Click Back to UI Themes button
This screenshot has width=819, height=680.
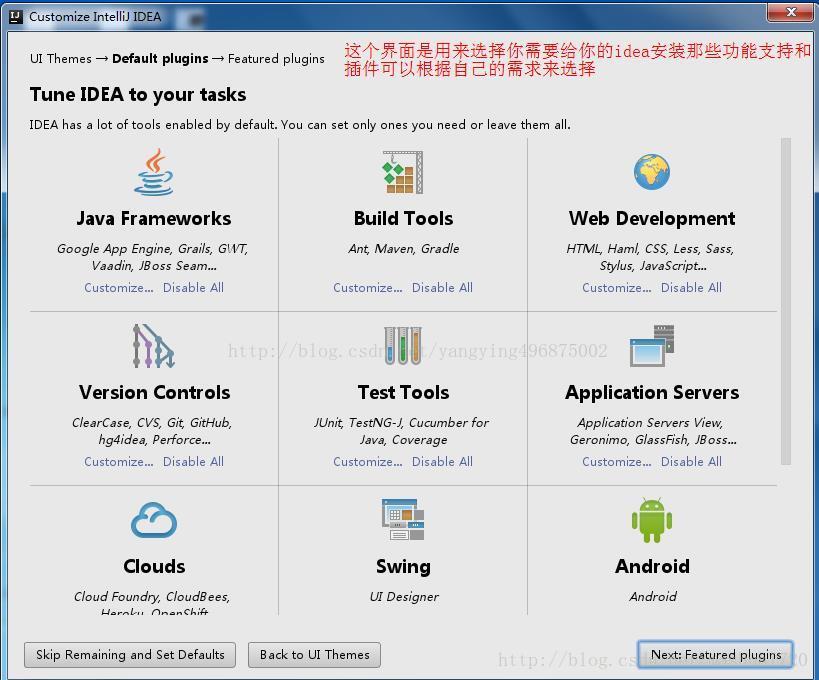(x=314, y=655)
